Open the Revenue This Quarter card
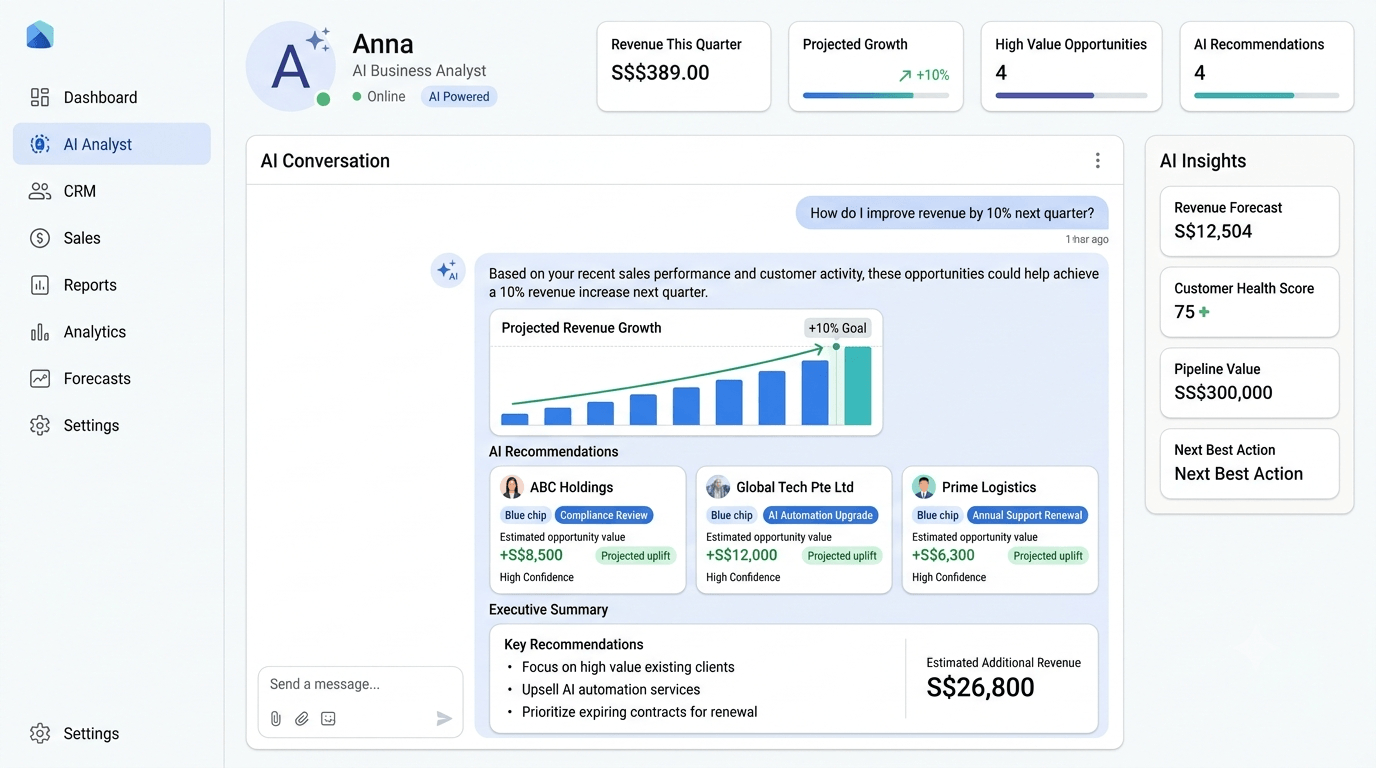The width and height of the screenshot is (1376, 768). tap(684, 66)
